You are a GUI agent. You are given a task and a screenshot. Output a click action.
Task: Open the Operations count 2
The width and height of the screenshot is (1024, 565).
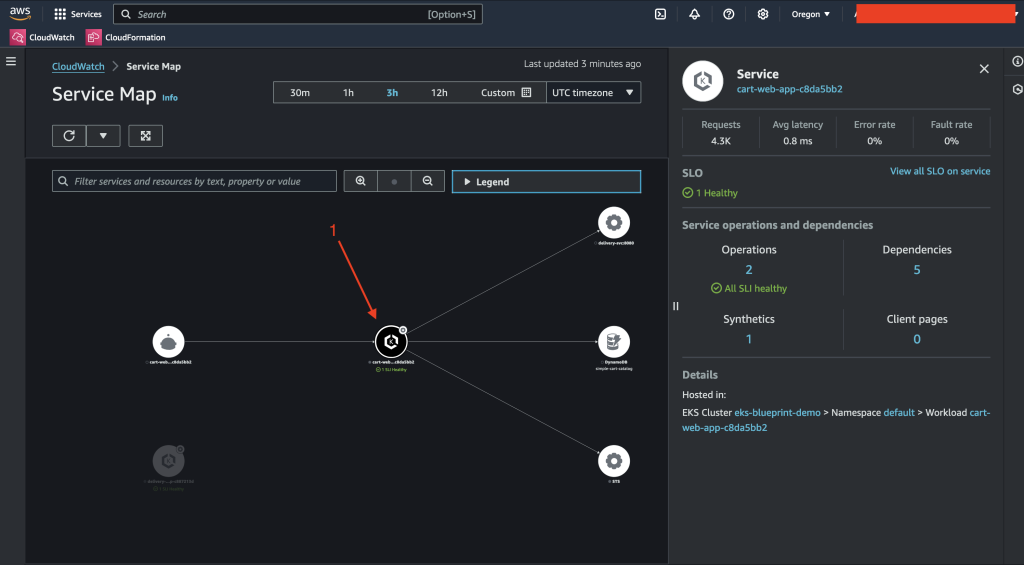pos(749,269)
